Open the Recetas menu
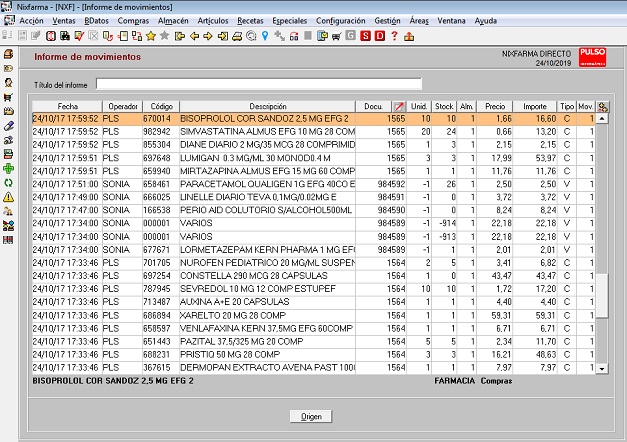The image size is (627, 442). 250,21
